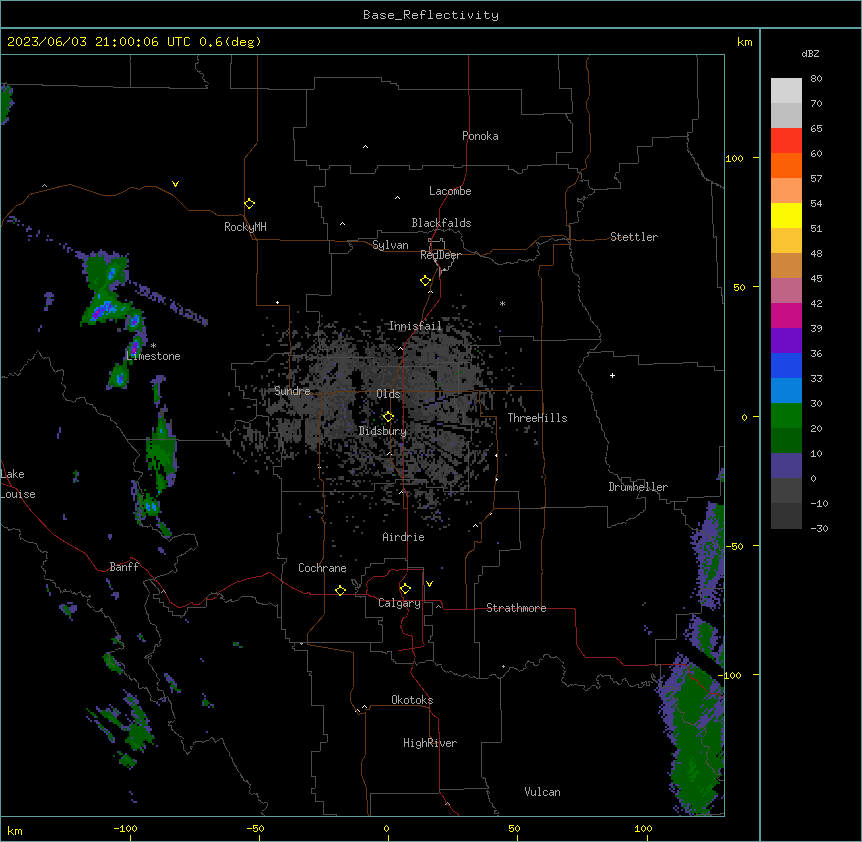Click the bright green 20-30 dBZ swatch
The width and height of the screenshot is (862, 842).
click(786, 416)
